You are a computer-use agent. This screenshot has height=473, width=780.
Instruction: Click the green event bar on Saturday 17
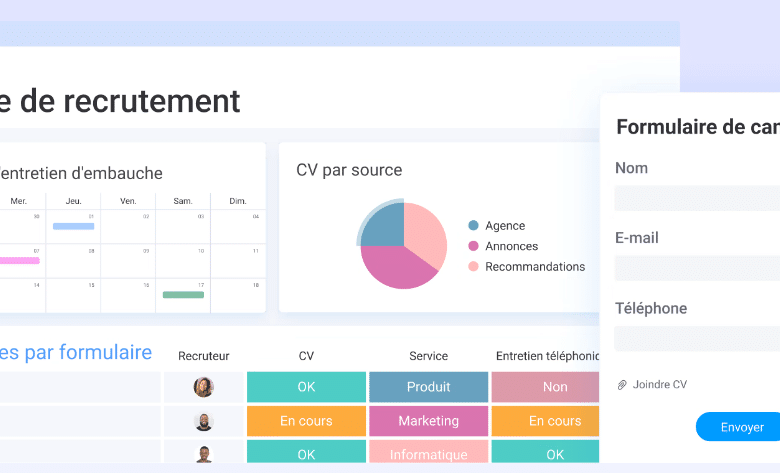coord(183,295)
